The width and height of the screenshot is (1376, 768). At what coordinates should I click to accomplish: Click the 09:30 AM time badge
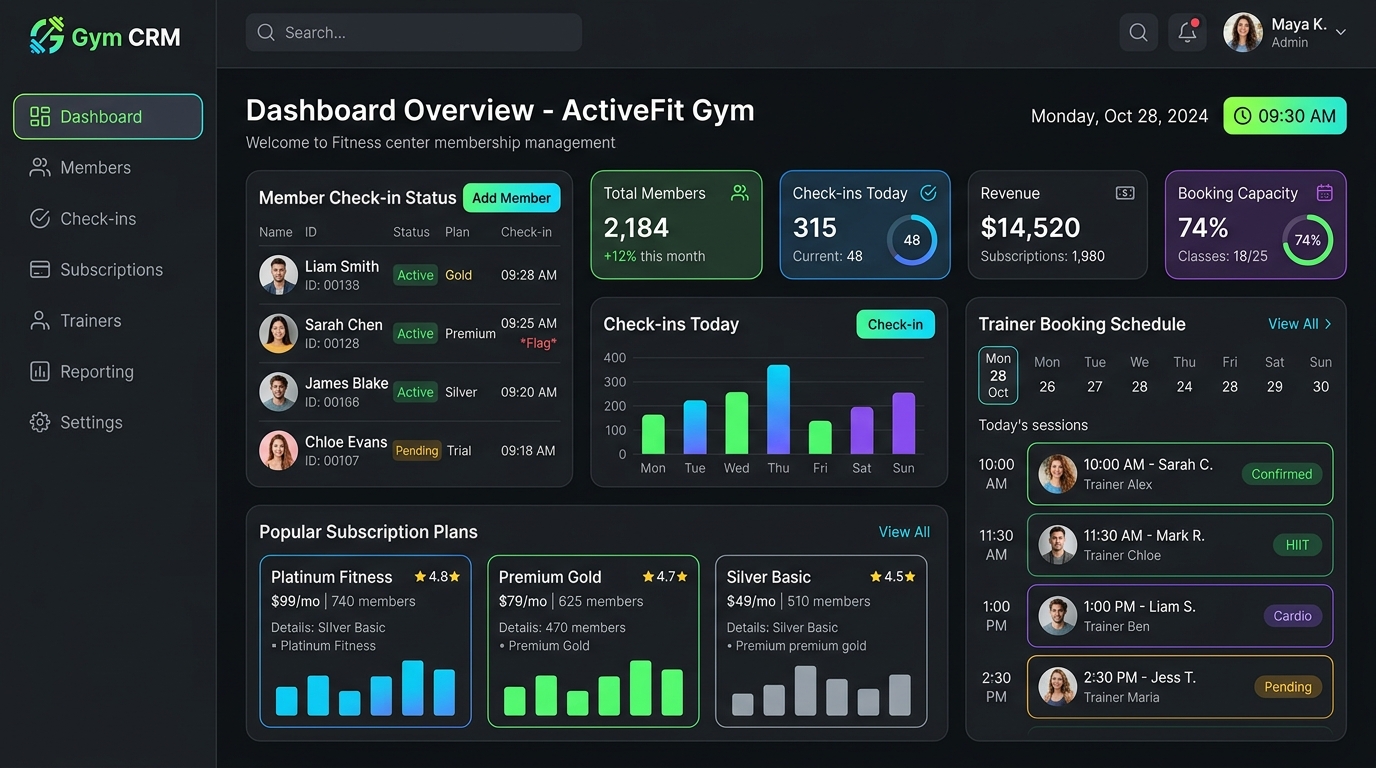1285,116
